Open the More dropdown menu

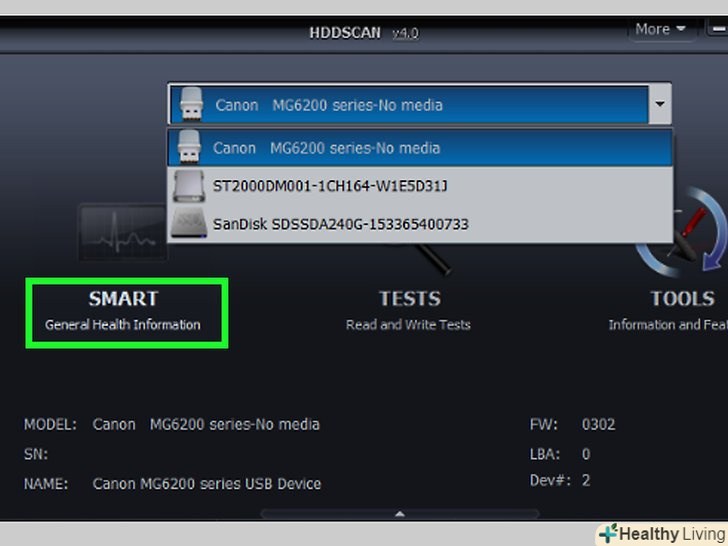[661, 29]
